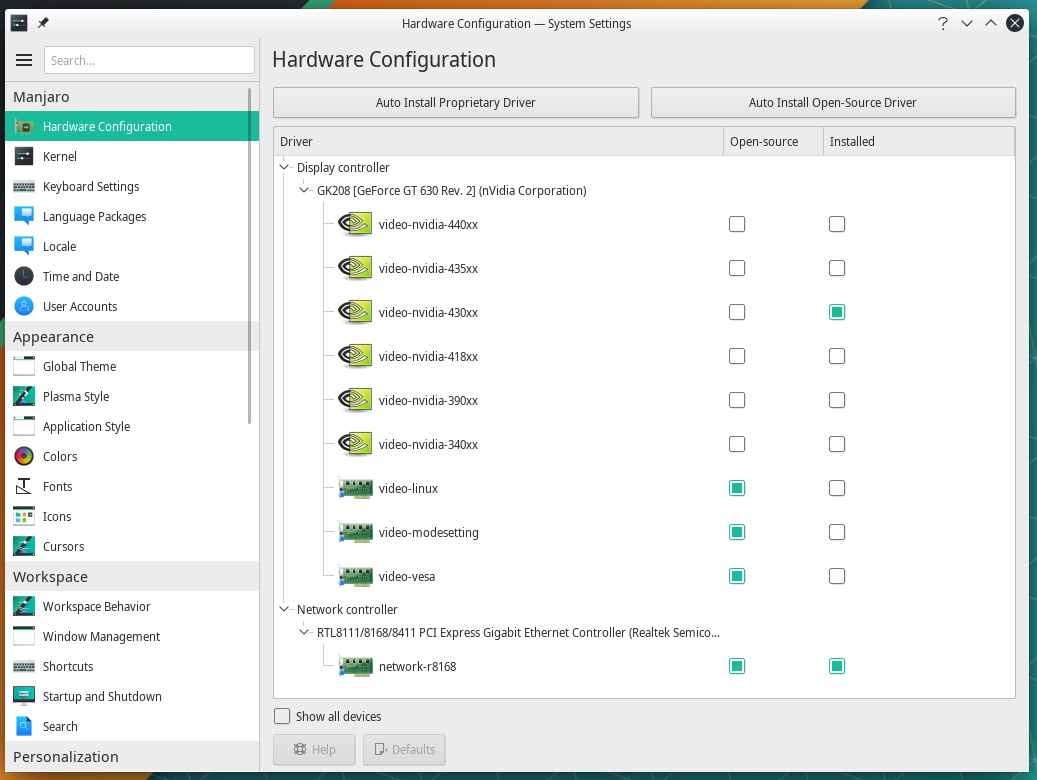
Task: Click the Hardware Configuration sidebar icon
Action: [x=24, y=126]
